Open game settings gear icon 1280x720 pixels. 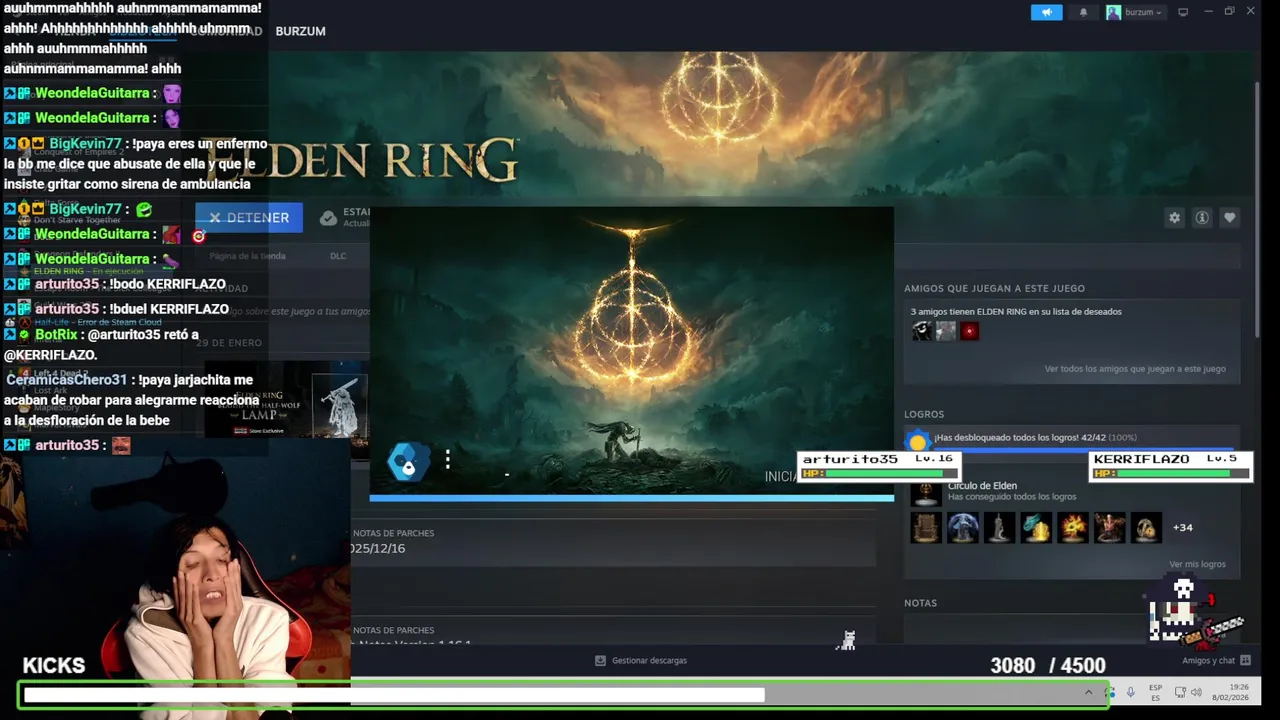[1174, 217]
